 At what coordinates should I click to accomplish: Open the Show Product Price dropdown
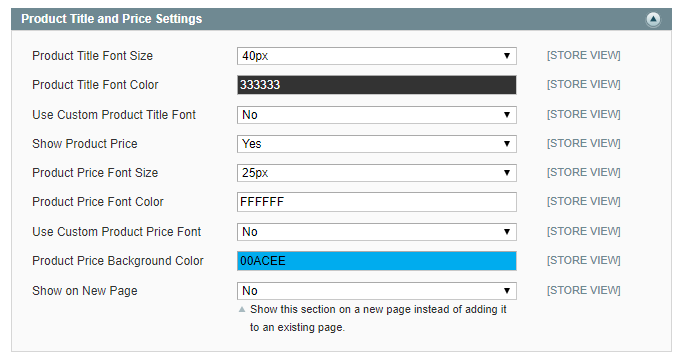pos(376,144)
